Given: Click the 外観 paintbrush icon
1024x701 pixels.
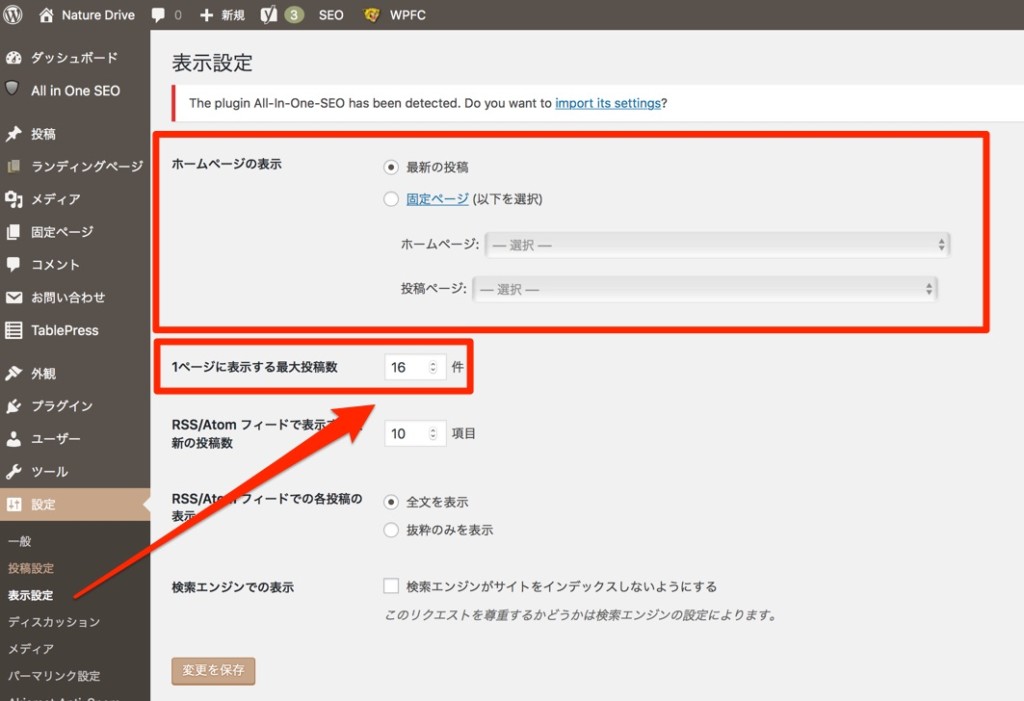Looking at the screenshot, I should click(14, 373).
